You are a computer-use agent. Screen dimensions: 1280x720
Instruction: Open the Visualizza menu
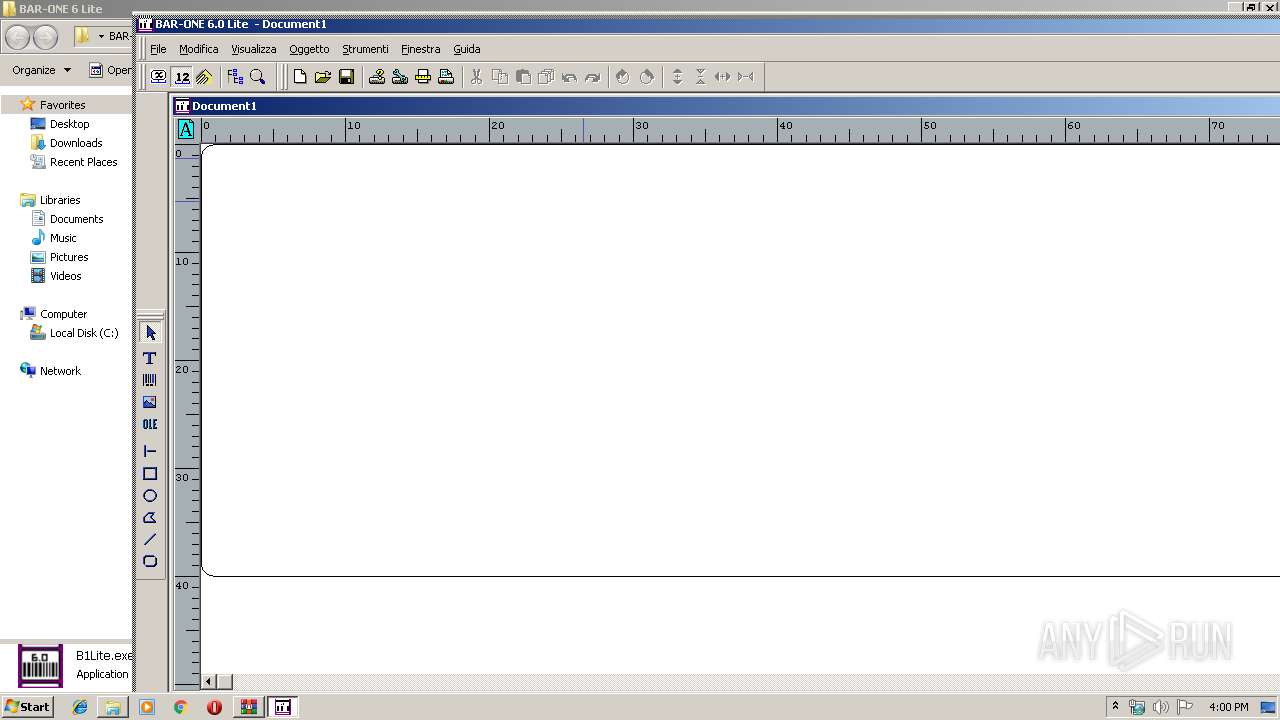254,49
